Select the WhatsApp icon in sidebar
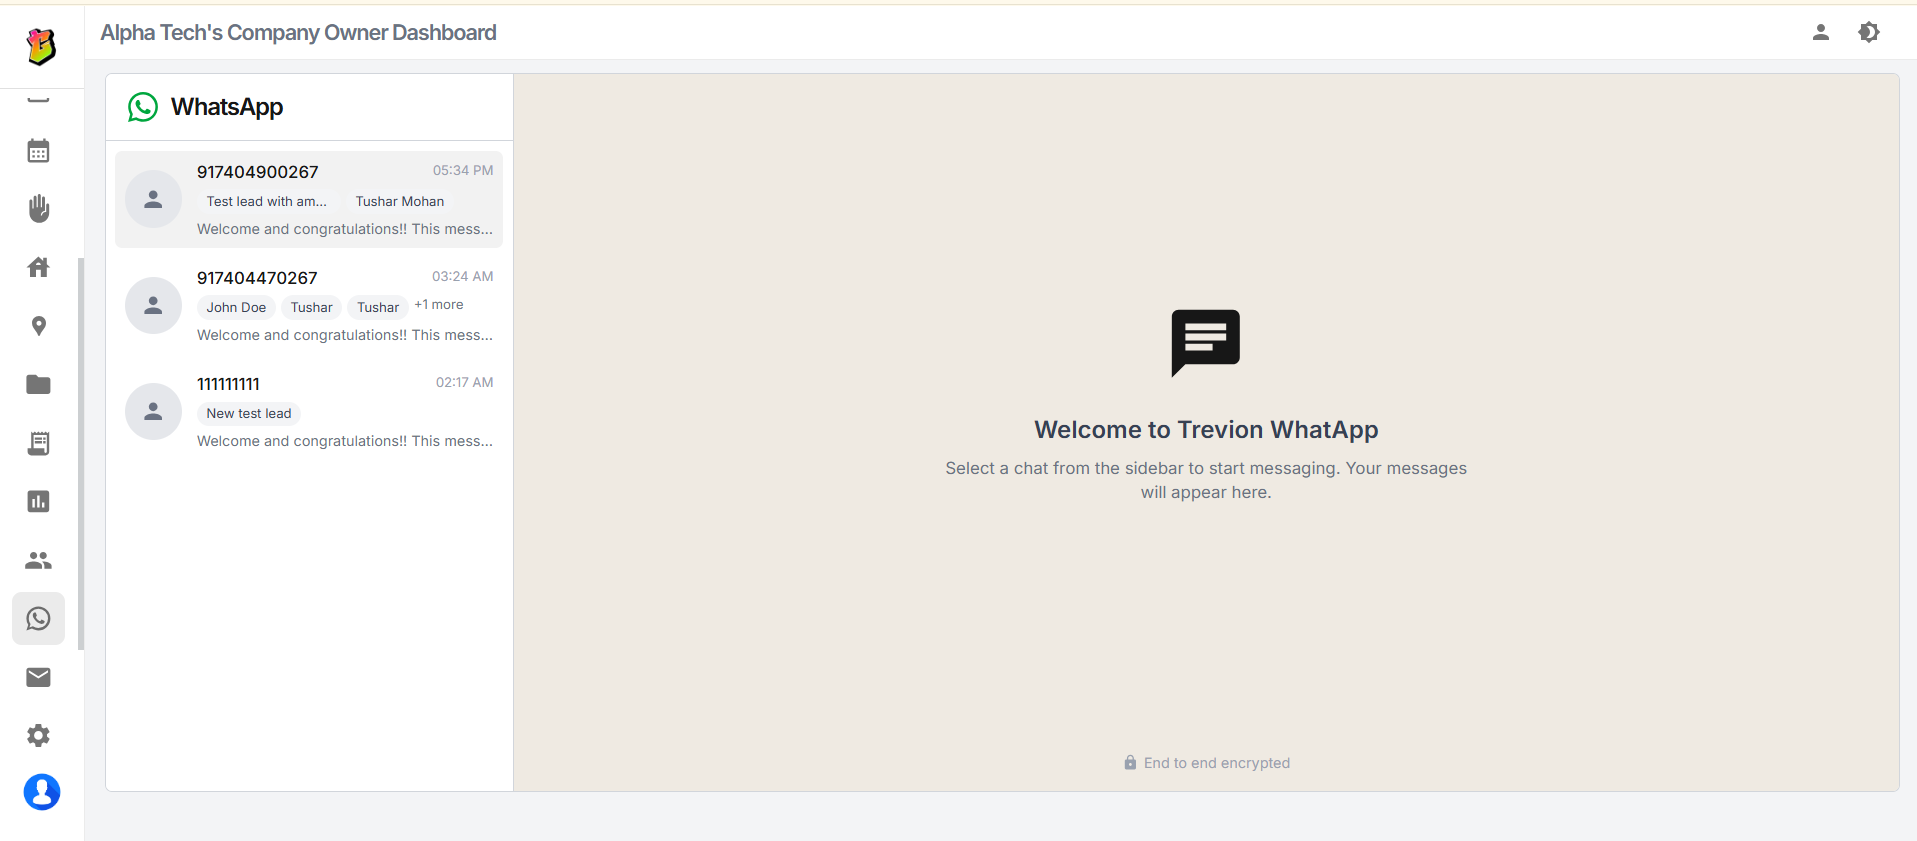This screenshot has height=841, width=1917. point(38,618)
